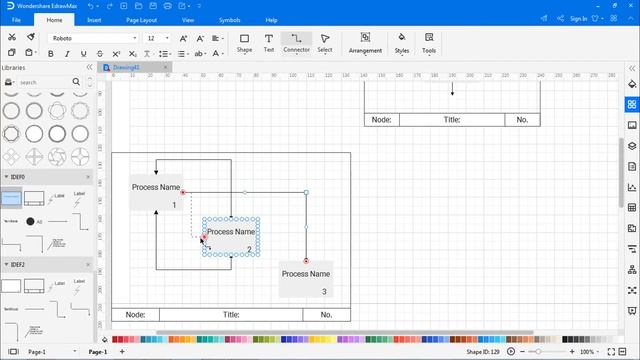Pick the red swatch in the color bar
640x360 pixels.
coord(115,339)
